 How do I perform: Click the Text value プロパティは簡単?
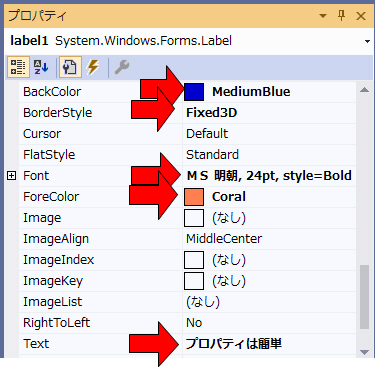(x=234, y=344)
